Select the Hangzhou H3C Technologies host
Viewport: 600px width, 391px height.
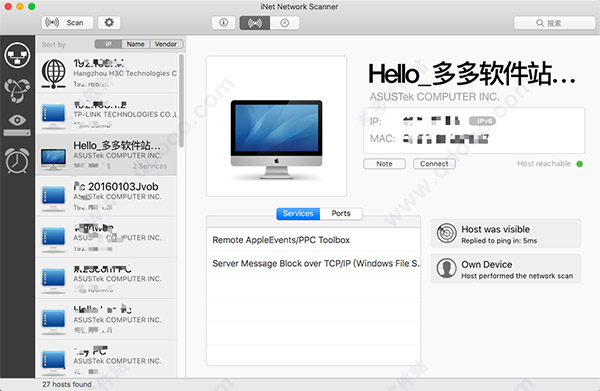(x=106, y=73)
